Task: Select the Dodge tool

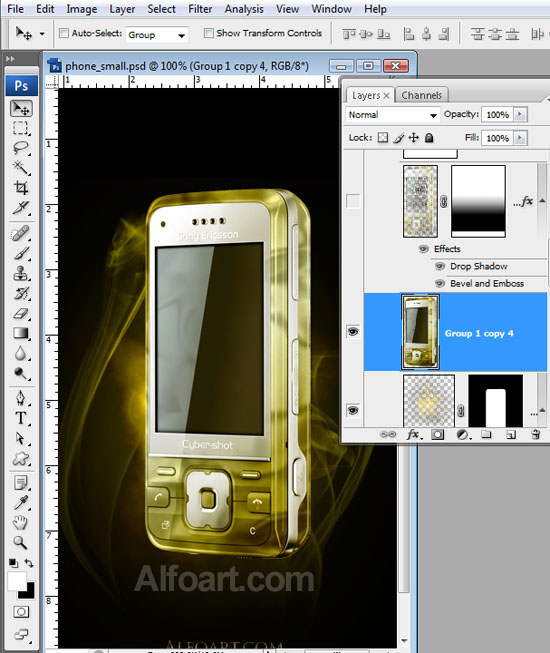Action: (20, 373)
